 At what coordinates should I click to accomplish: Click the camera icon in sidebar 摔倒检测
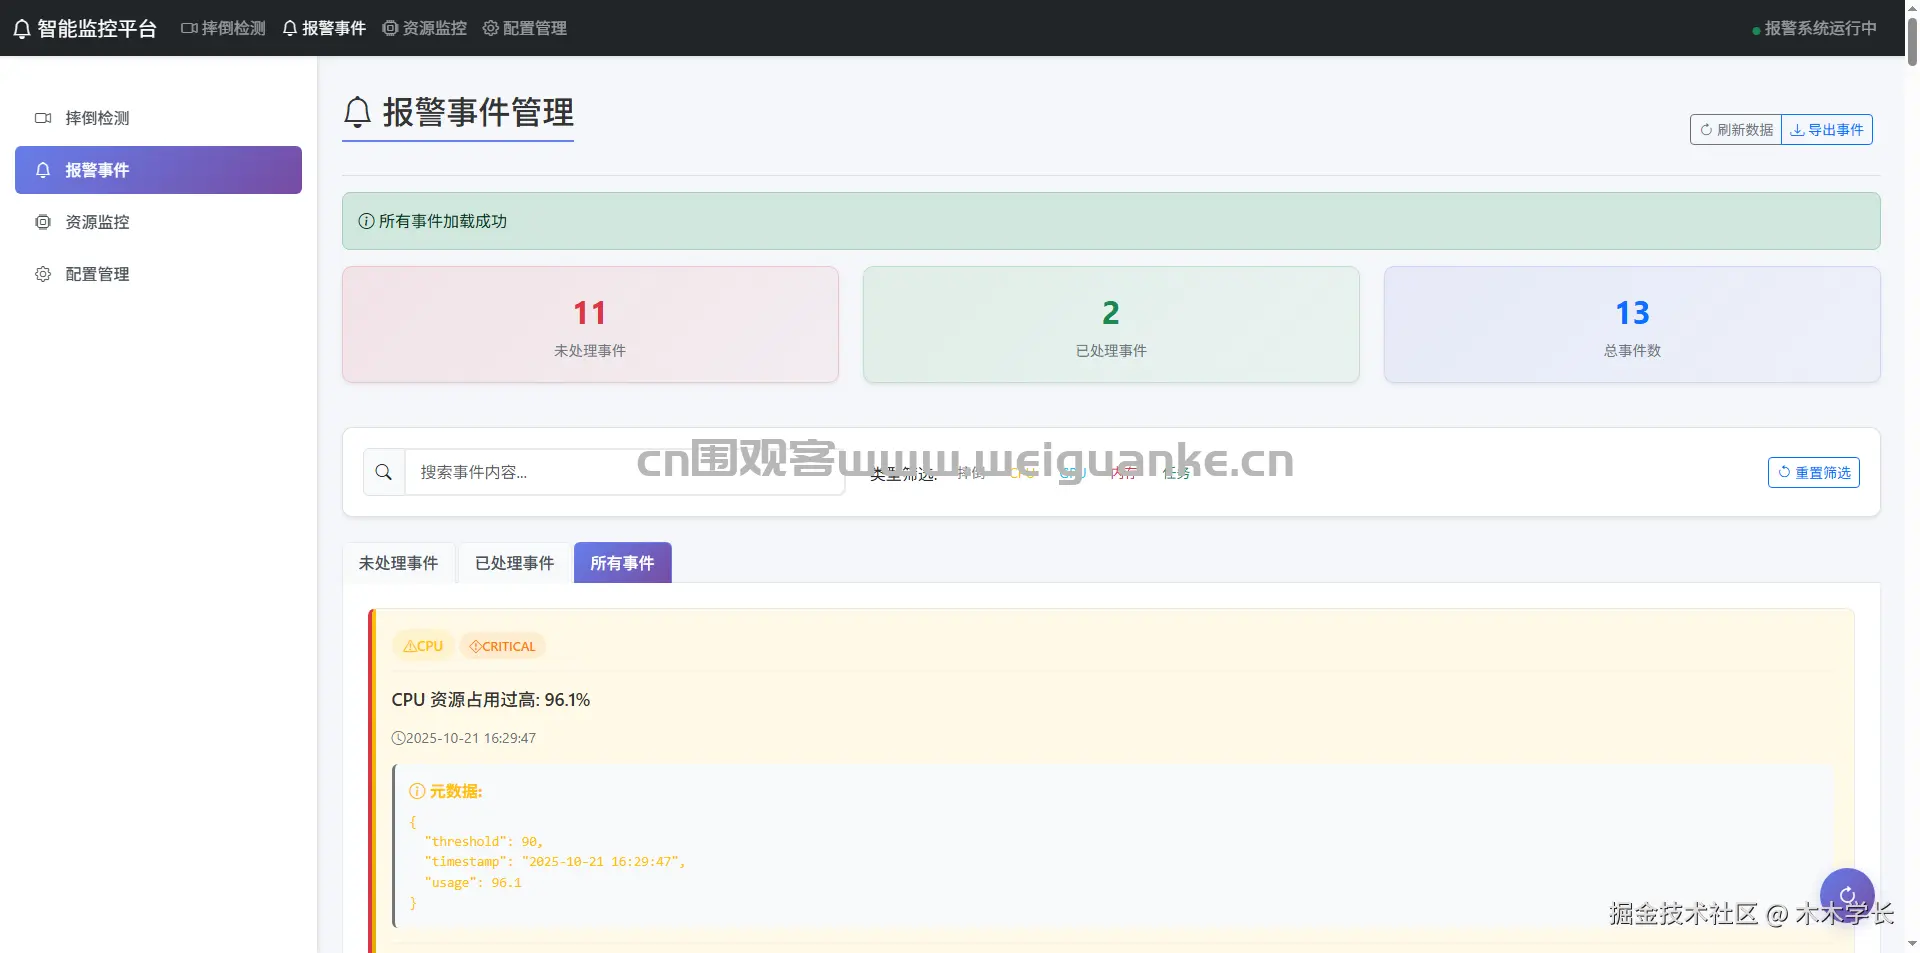(x=43, y=118)
